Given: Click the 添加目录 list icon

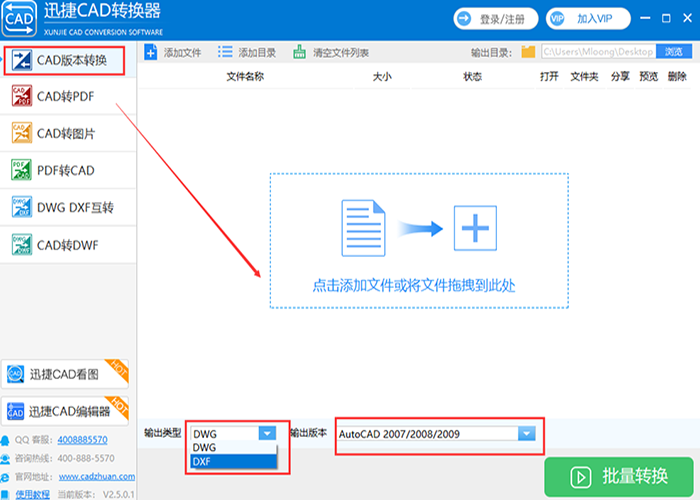Looking at the screenshot, I should click(x=225, y=52).
